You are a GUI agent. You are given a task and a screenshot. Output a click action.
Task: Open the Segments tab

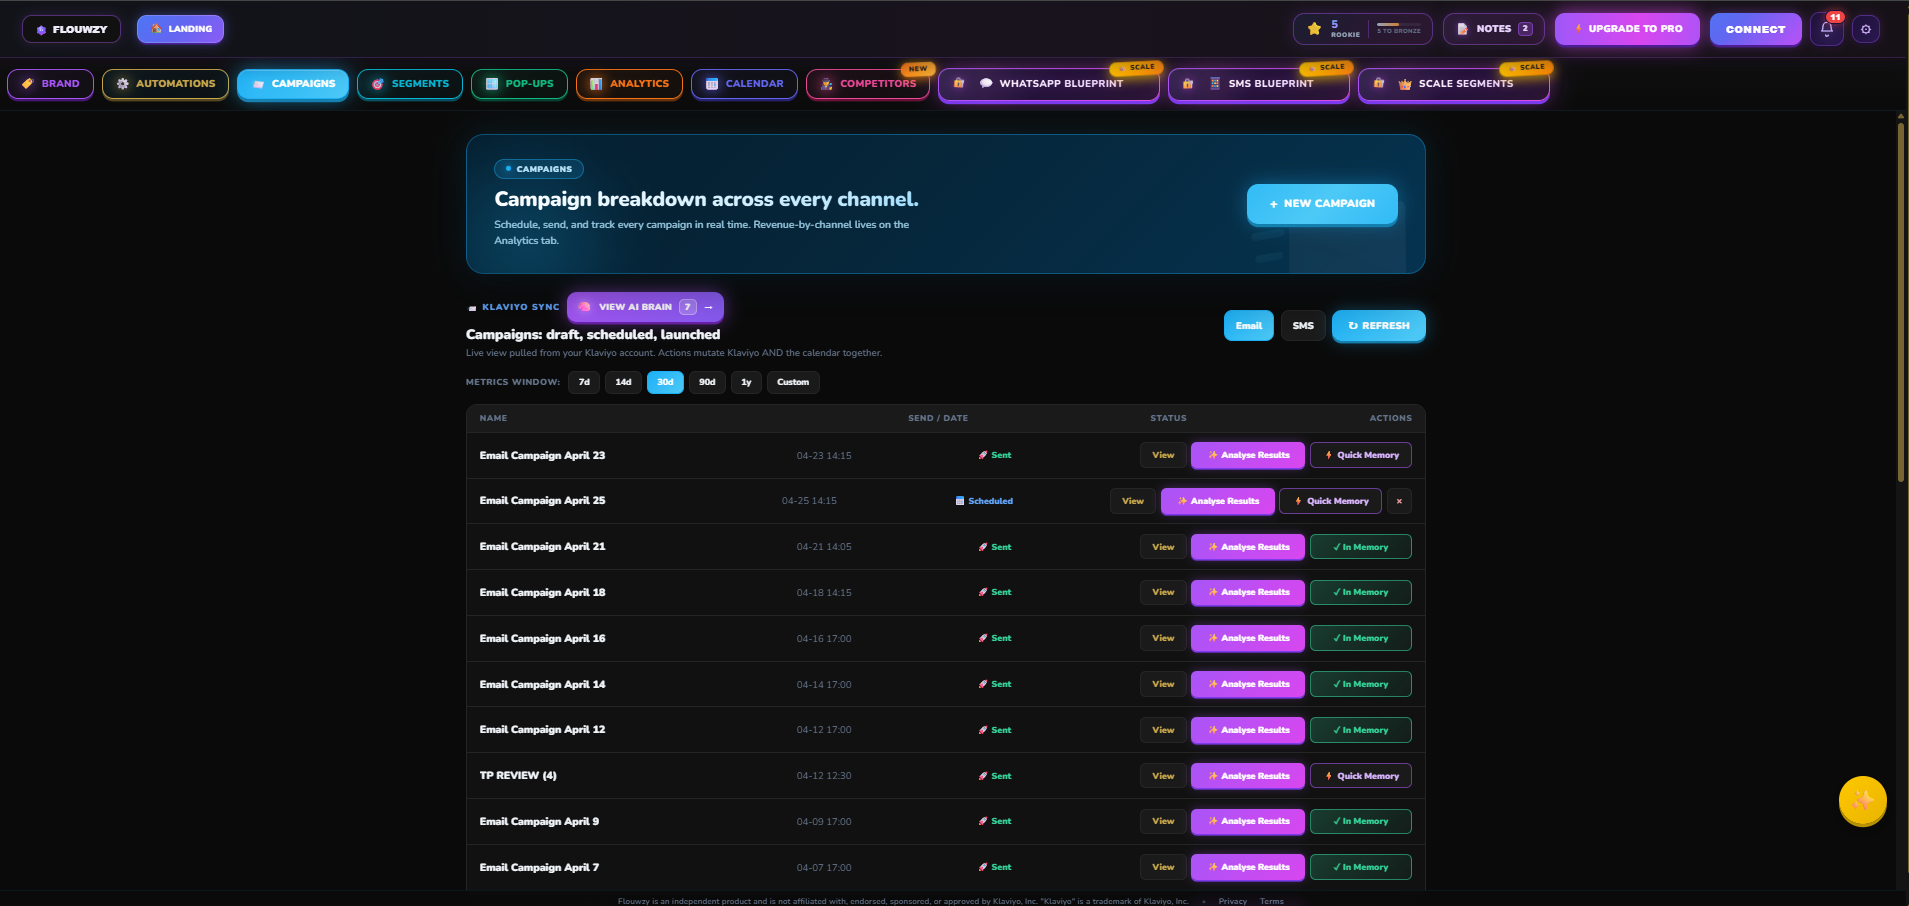(x=410, y=84)
